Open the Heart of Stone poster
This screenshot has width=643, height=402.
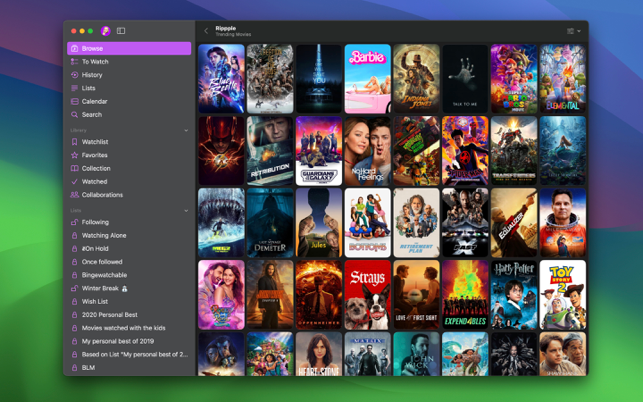pyautogui.click(x=319, y=354)
